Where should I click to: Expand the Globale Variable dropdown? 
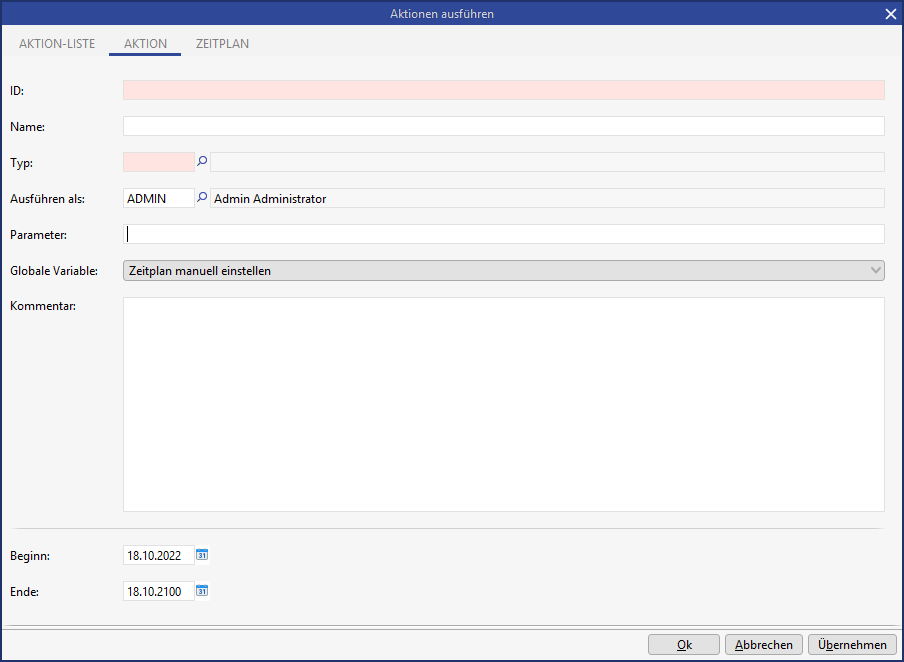tap(876, 270)
